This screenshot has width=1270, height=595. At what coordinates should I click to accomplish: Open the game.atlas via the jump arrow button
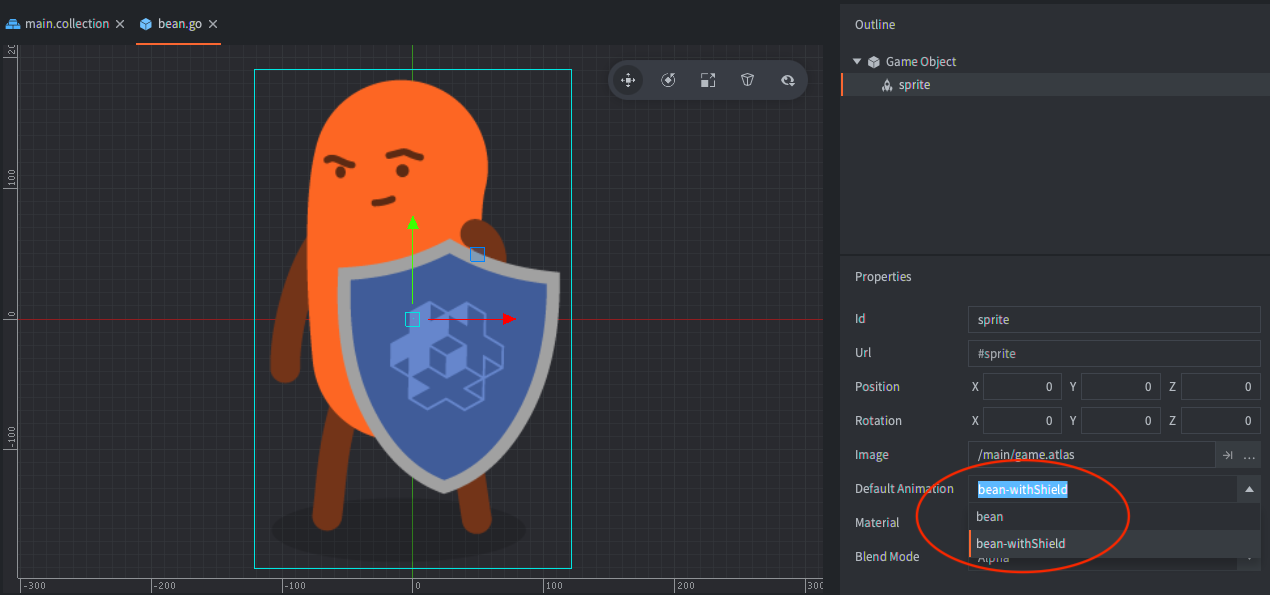(x=1226, y=454)
